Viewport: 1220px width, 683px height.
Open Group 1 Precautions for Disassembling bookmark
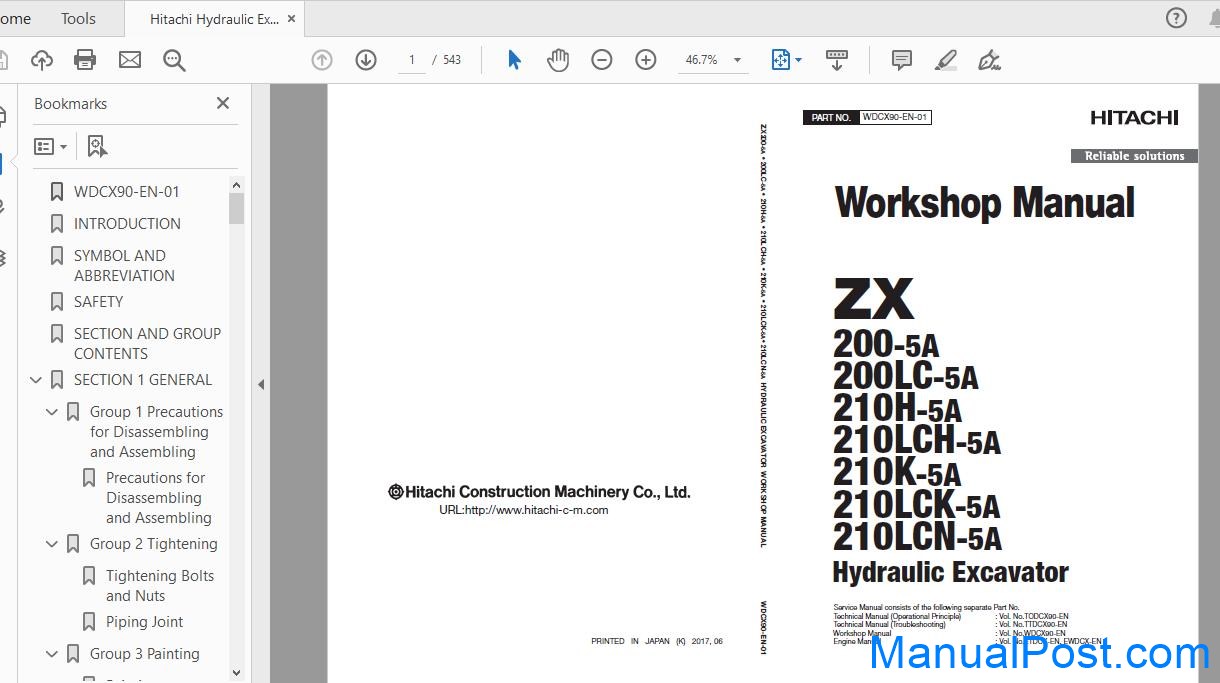pos(156,432)
